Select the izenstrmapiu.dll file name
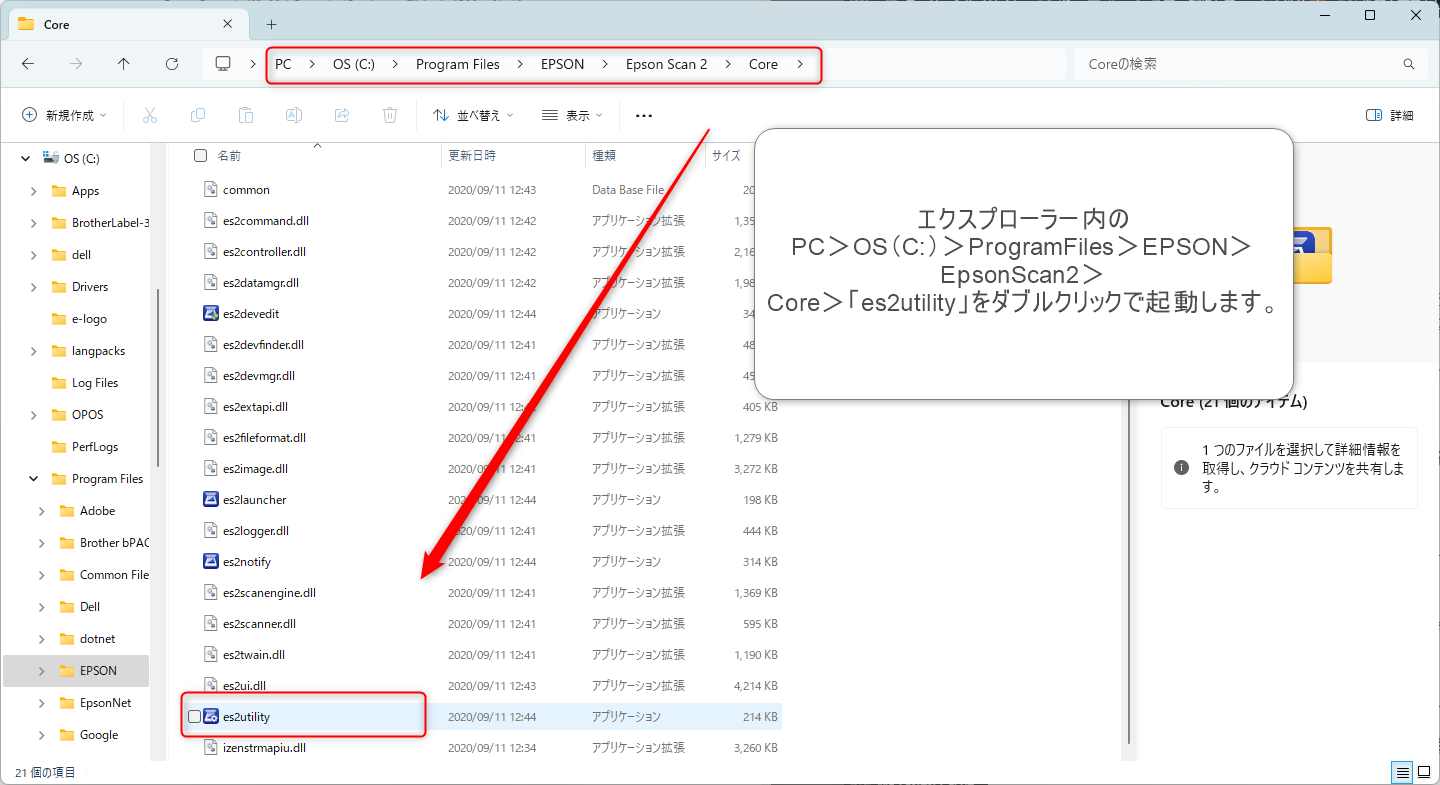 [265, 747]
